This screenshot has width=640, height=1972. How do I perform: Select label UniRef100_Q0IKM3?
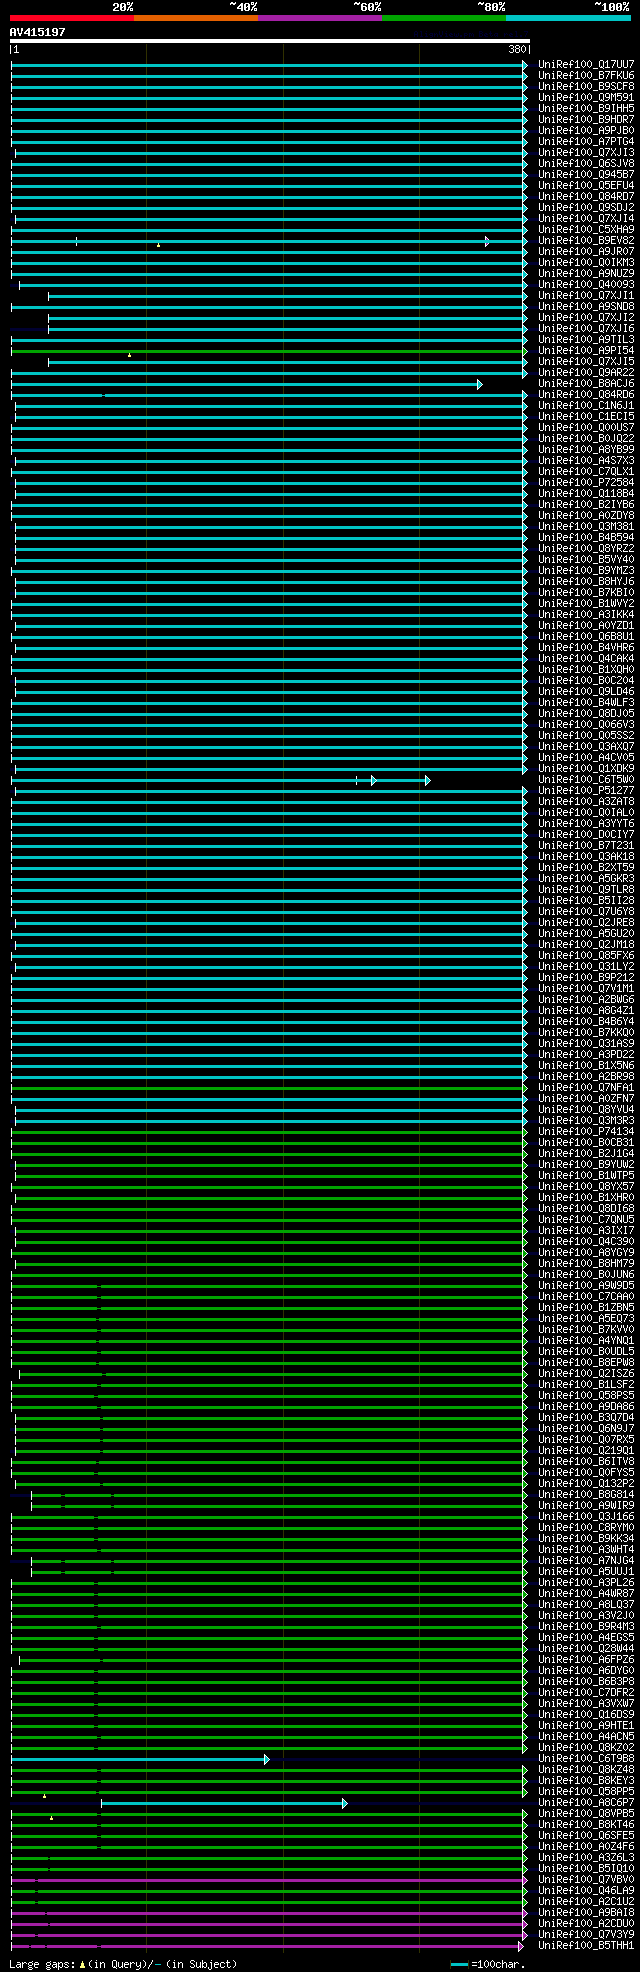coord(586,263)
